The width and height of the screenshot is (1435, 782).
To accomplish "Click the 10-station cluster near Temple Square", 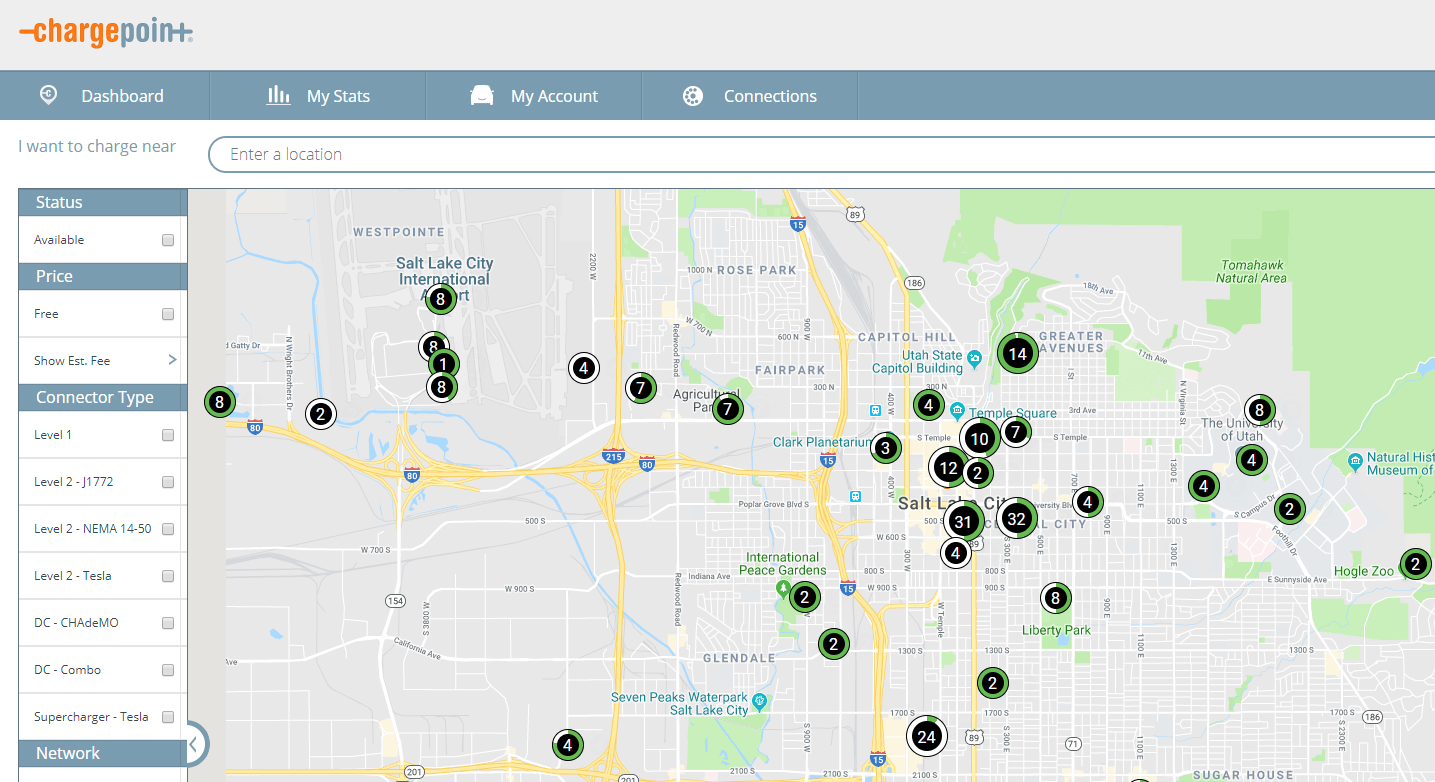I will tap(980, 438).
